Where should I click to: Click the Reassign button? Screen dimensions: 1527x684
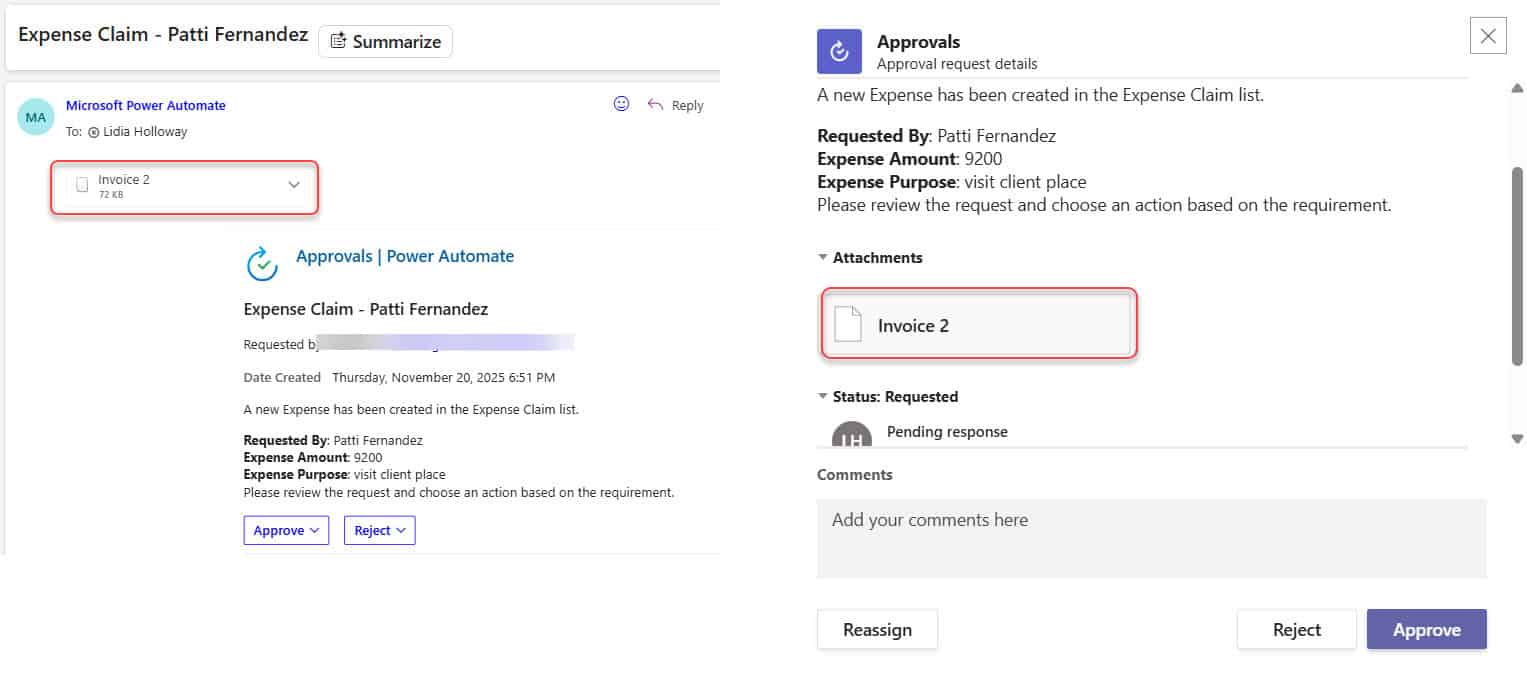coord(877,629)
